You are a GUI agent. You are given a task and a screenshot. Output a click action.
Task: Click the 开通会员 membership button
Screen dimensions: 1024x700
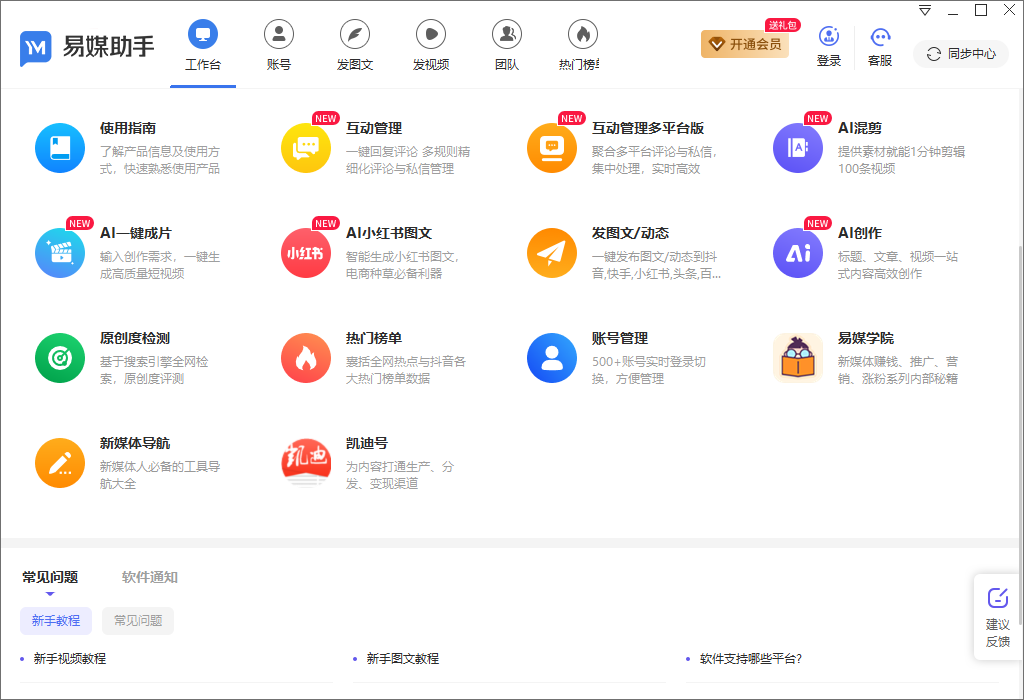(744, 44)
